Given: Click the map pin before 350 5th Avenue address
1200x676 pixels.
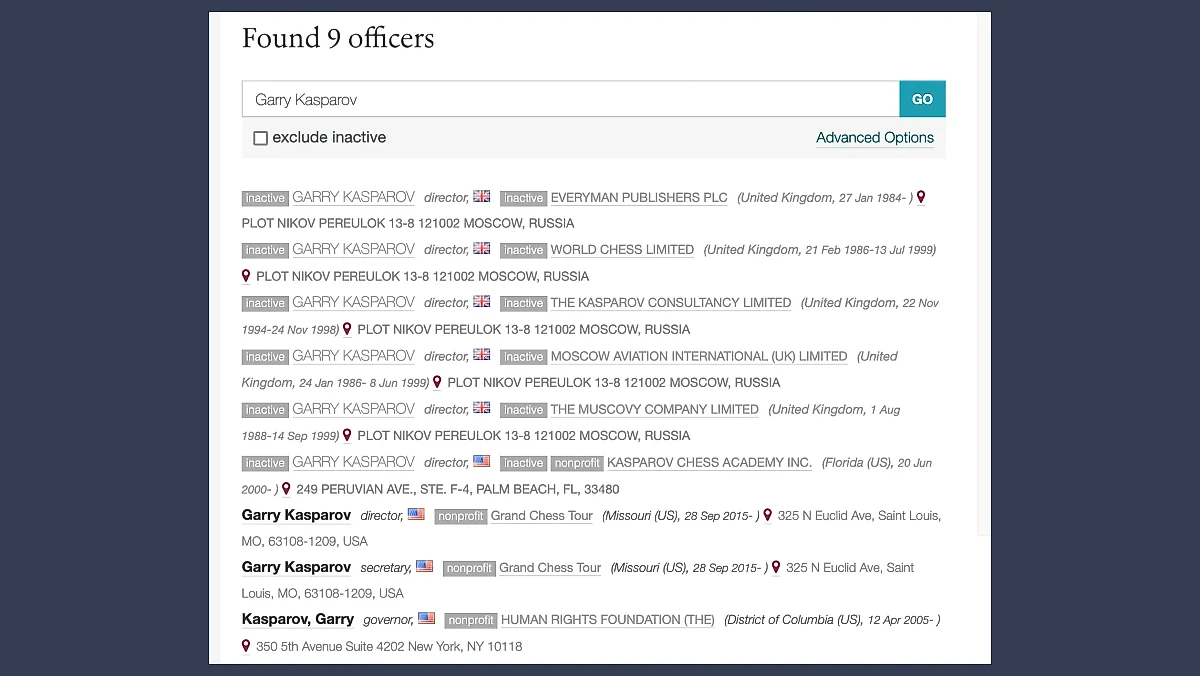Looking at the screenshot, I should [x=246, y=646].
